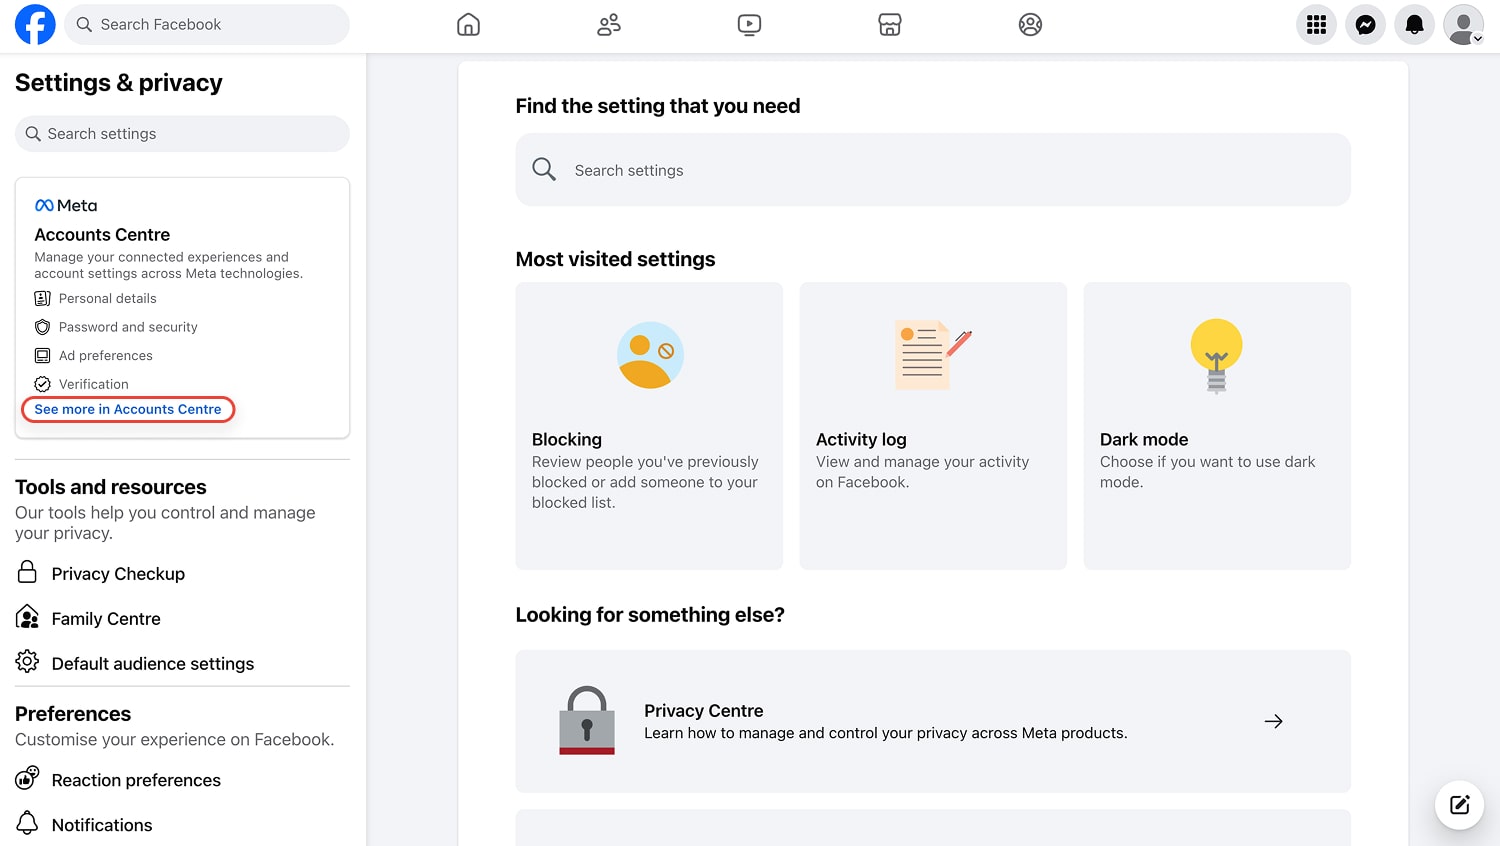Viewport: 1500px width, 846px height.
Task: Click the new message compose button
Action: [x=1459, y=805]
